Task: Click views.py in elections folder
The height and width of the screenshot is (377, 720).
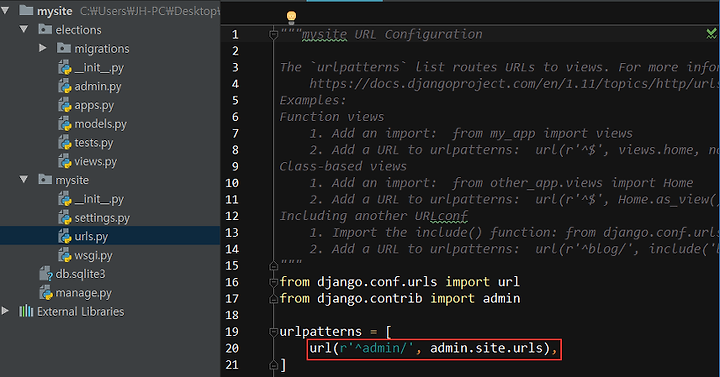Action: point(96,162)
